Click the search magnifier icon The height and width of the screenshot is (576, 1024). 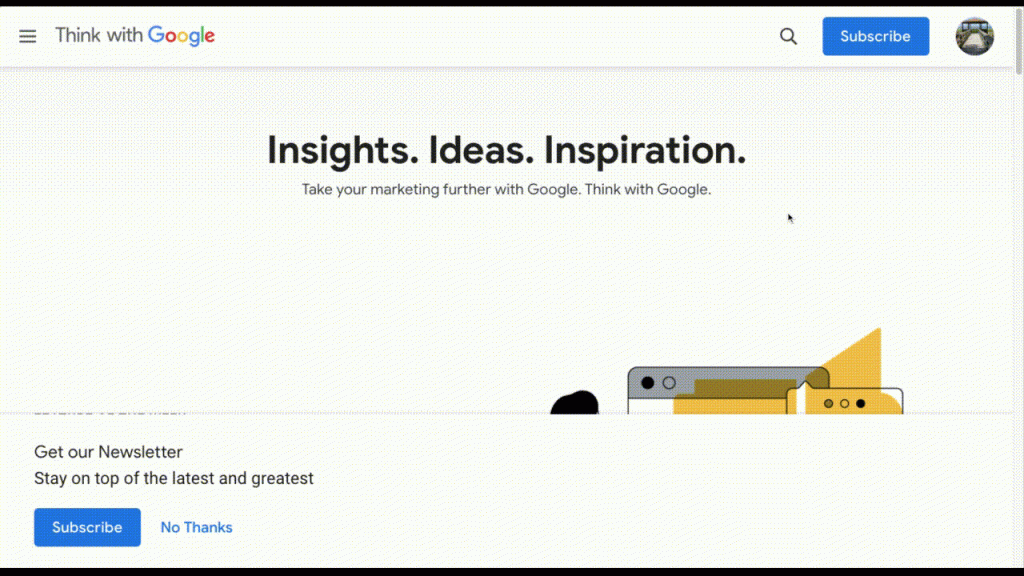[x=788, y=36]
